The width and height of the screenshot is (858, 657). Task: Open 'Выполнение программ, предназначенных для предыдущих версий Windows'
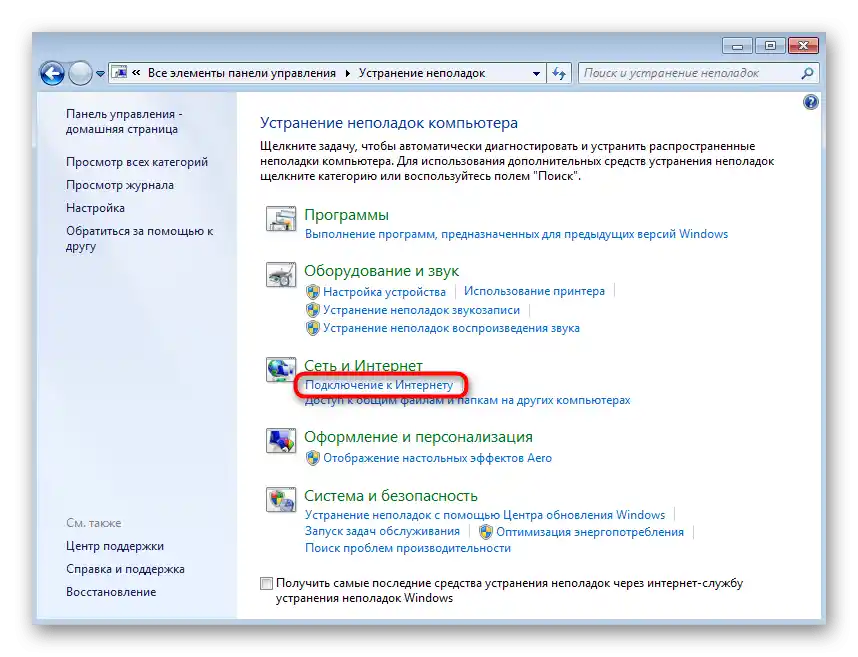pyautogui.click(x=516, y=234)
